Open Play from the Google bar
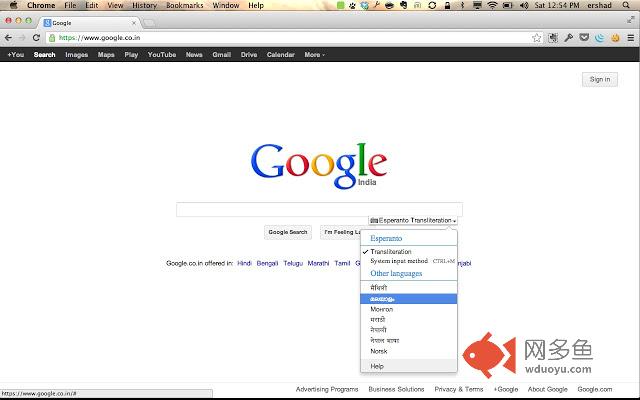This screenshot has width=640, height=400. point(131,55)
